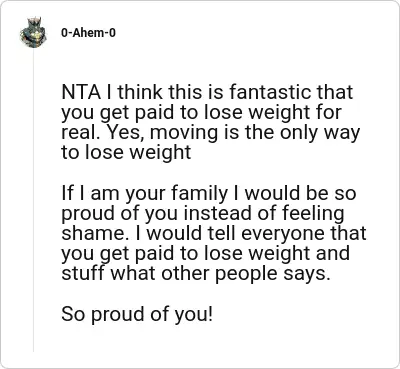Collapse the comment thread via vertical line
Screen dimensions: 400x369
pos(33,200)
